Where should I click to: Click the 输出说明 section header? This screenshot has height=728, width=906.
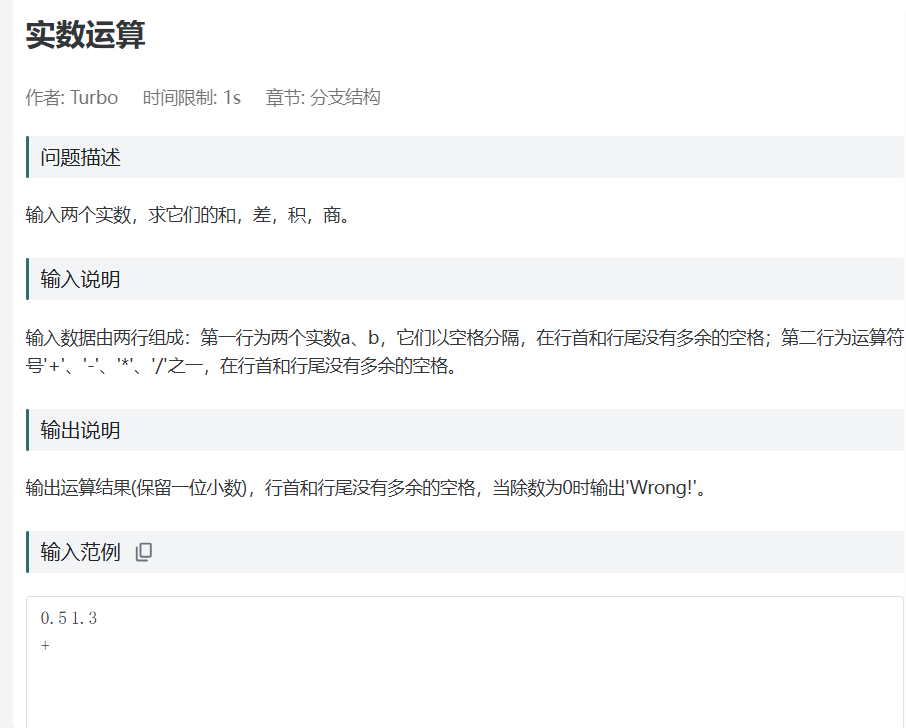click(82, 430)
